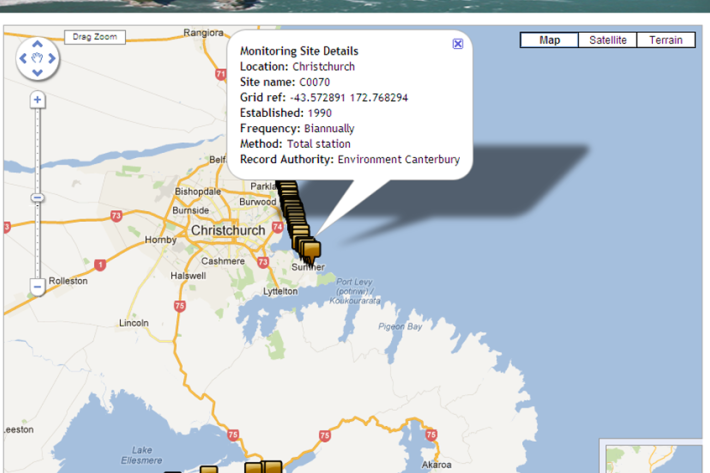Pan the map right with arrow
The height and width of the screenshot is (473, 710).
[x=51, y=58]
